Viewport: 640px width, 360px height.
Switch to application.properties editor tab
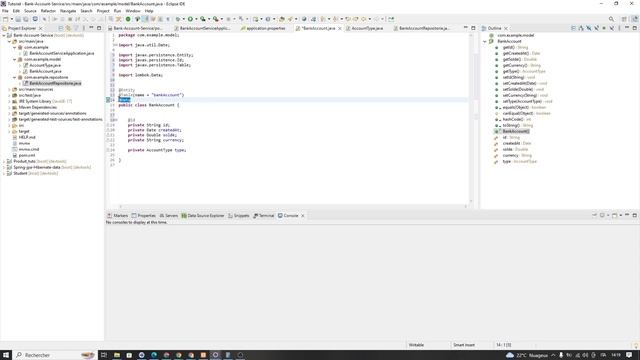pos(263,29)
